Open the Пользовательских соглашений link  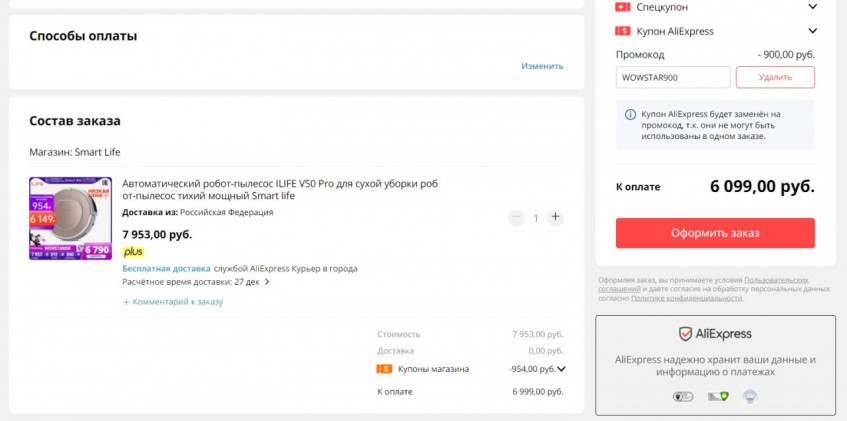click(775, 280)
